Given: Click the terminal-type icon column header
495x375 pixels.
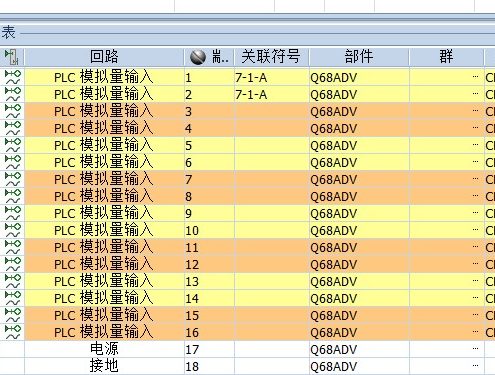Looking at the screenshot, I should (x=12, y=57).
